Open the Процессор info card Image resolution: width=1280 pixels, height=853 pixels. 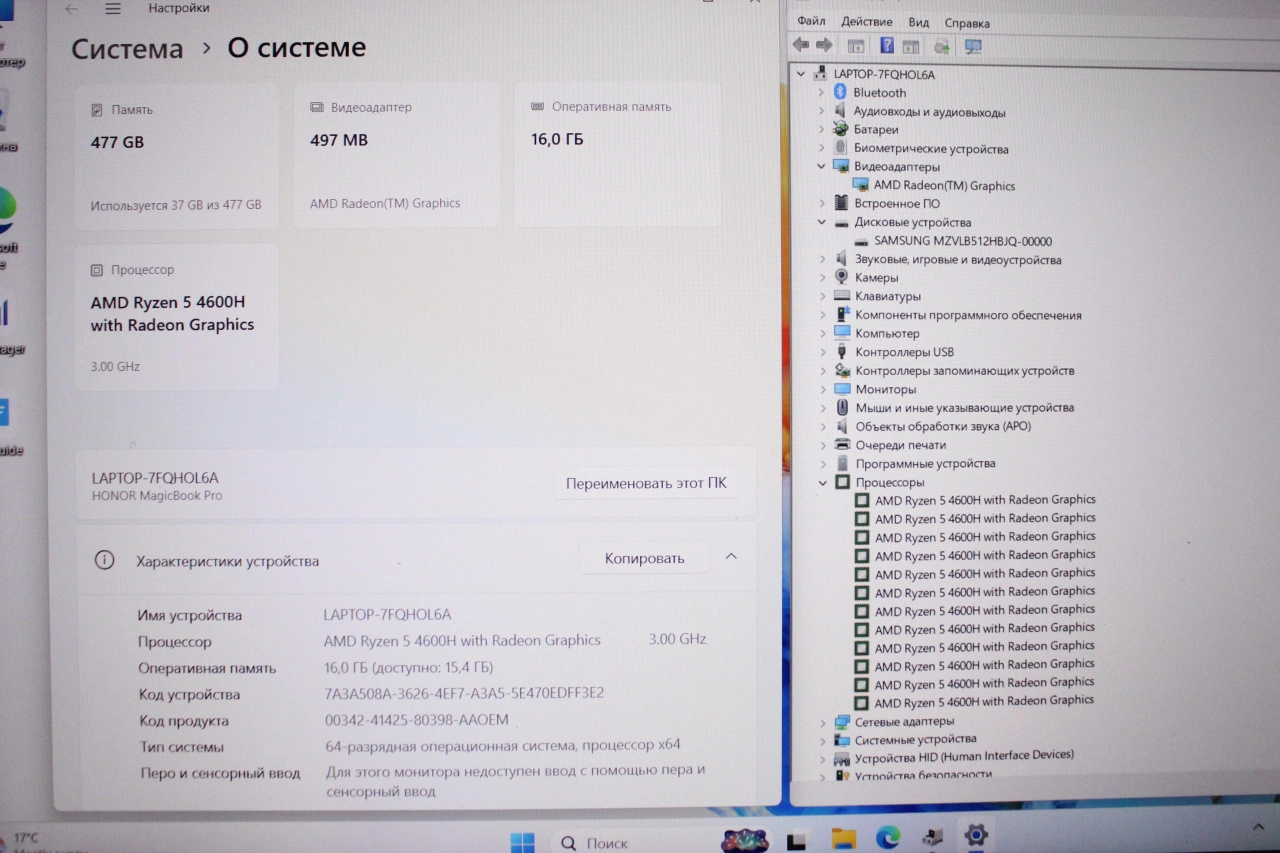pos(177,317)
